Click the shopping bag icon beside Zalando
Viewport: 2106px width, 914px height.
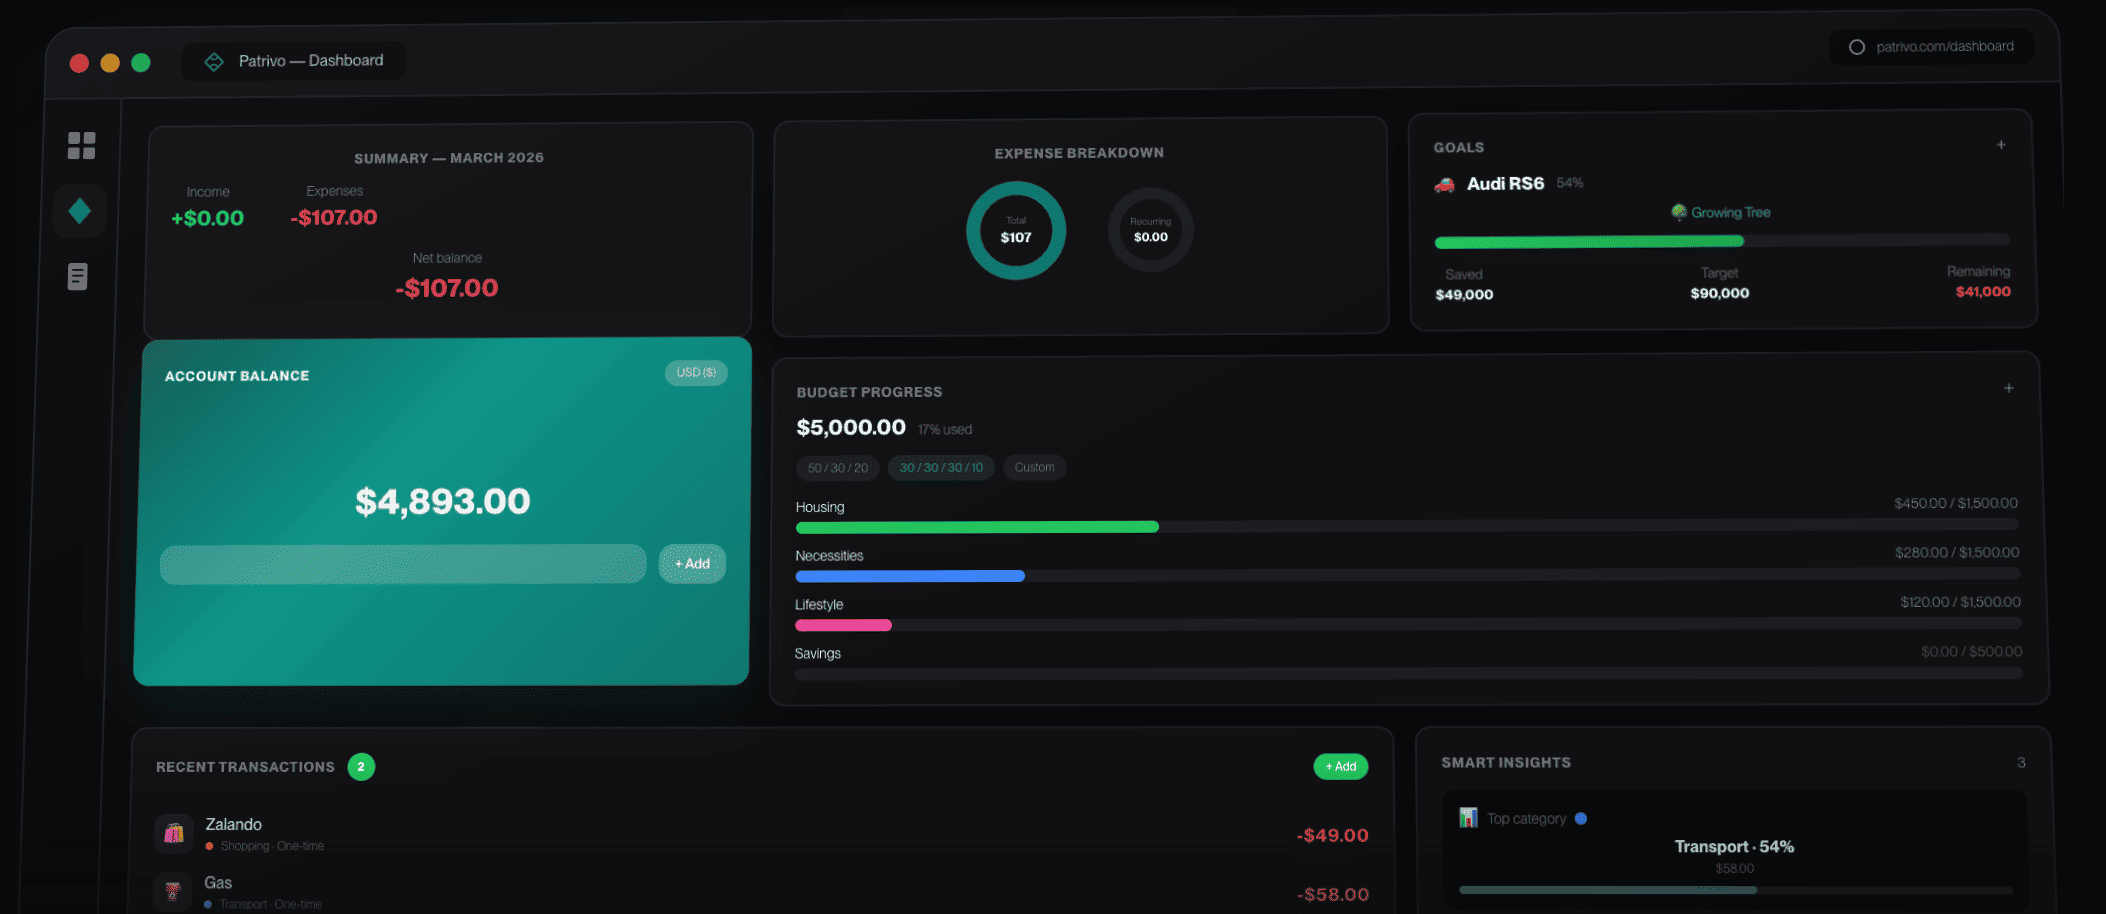[173, 833]
